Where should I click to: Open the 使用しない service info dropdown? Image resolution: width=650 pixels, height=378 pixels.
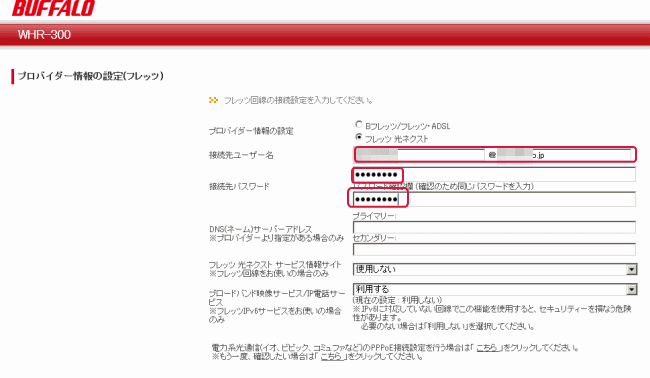pyautogui.click(x=495, y=269)
